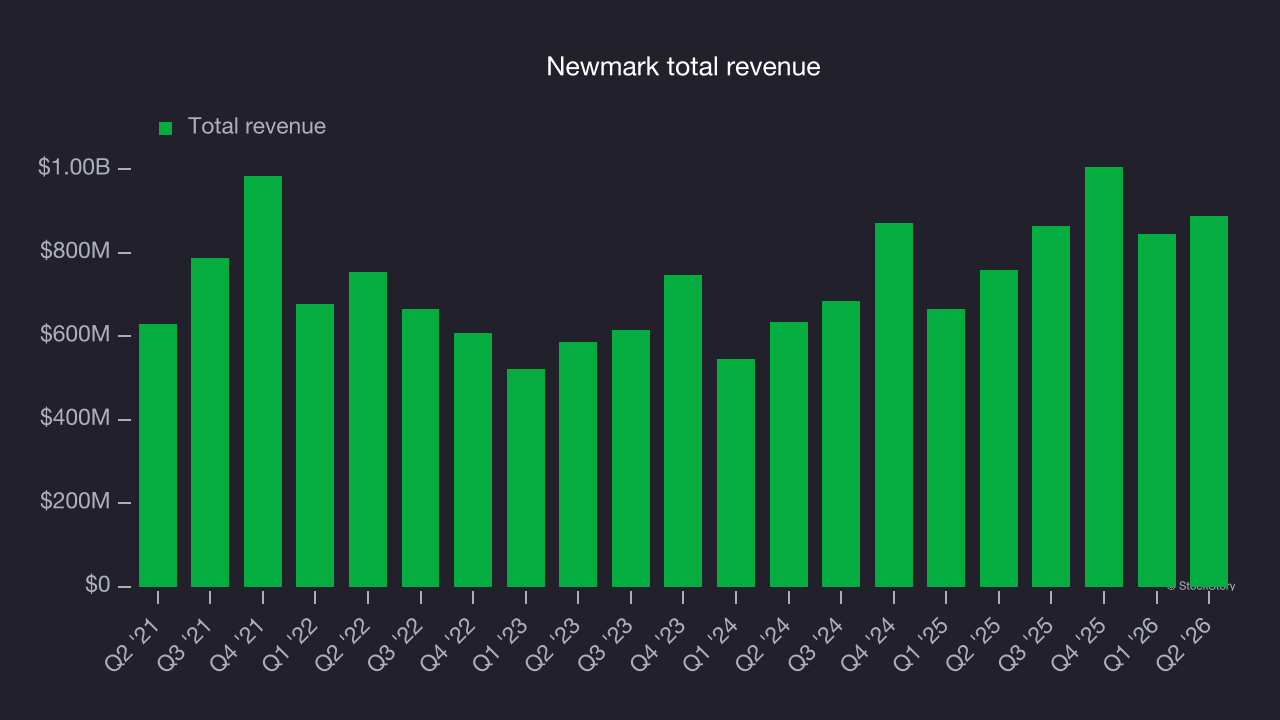Select the Q4 '22 revenue bar
Screen dimensions: 1280x720
point(473,460)
